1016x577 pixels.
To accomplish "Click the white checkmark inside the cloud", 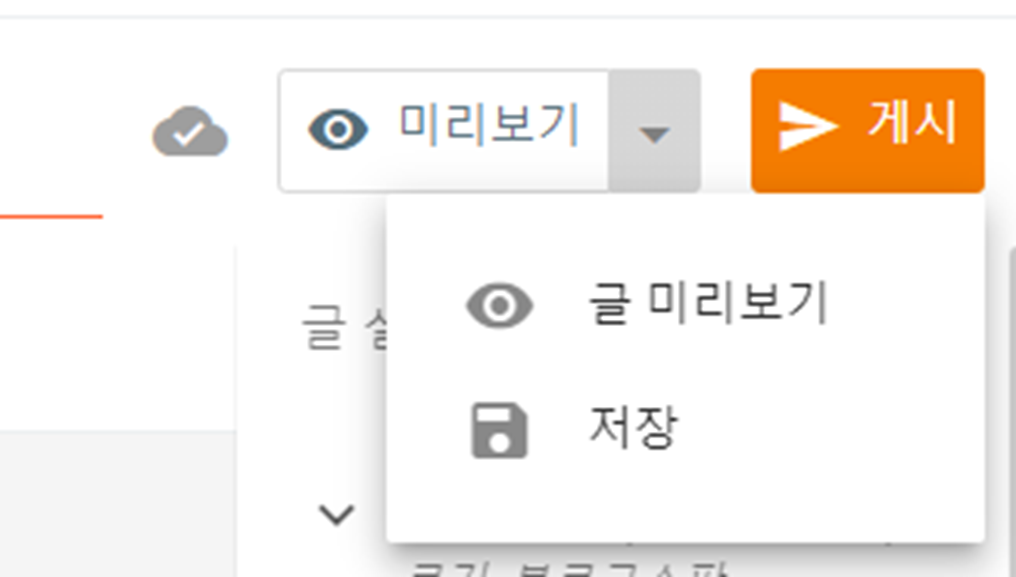I will (190, 134).
